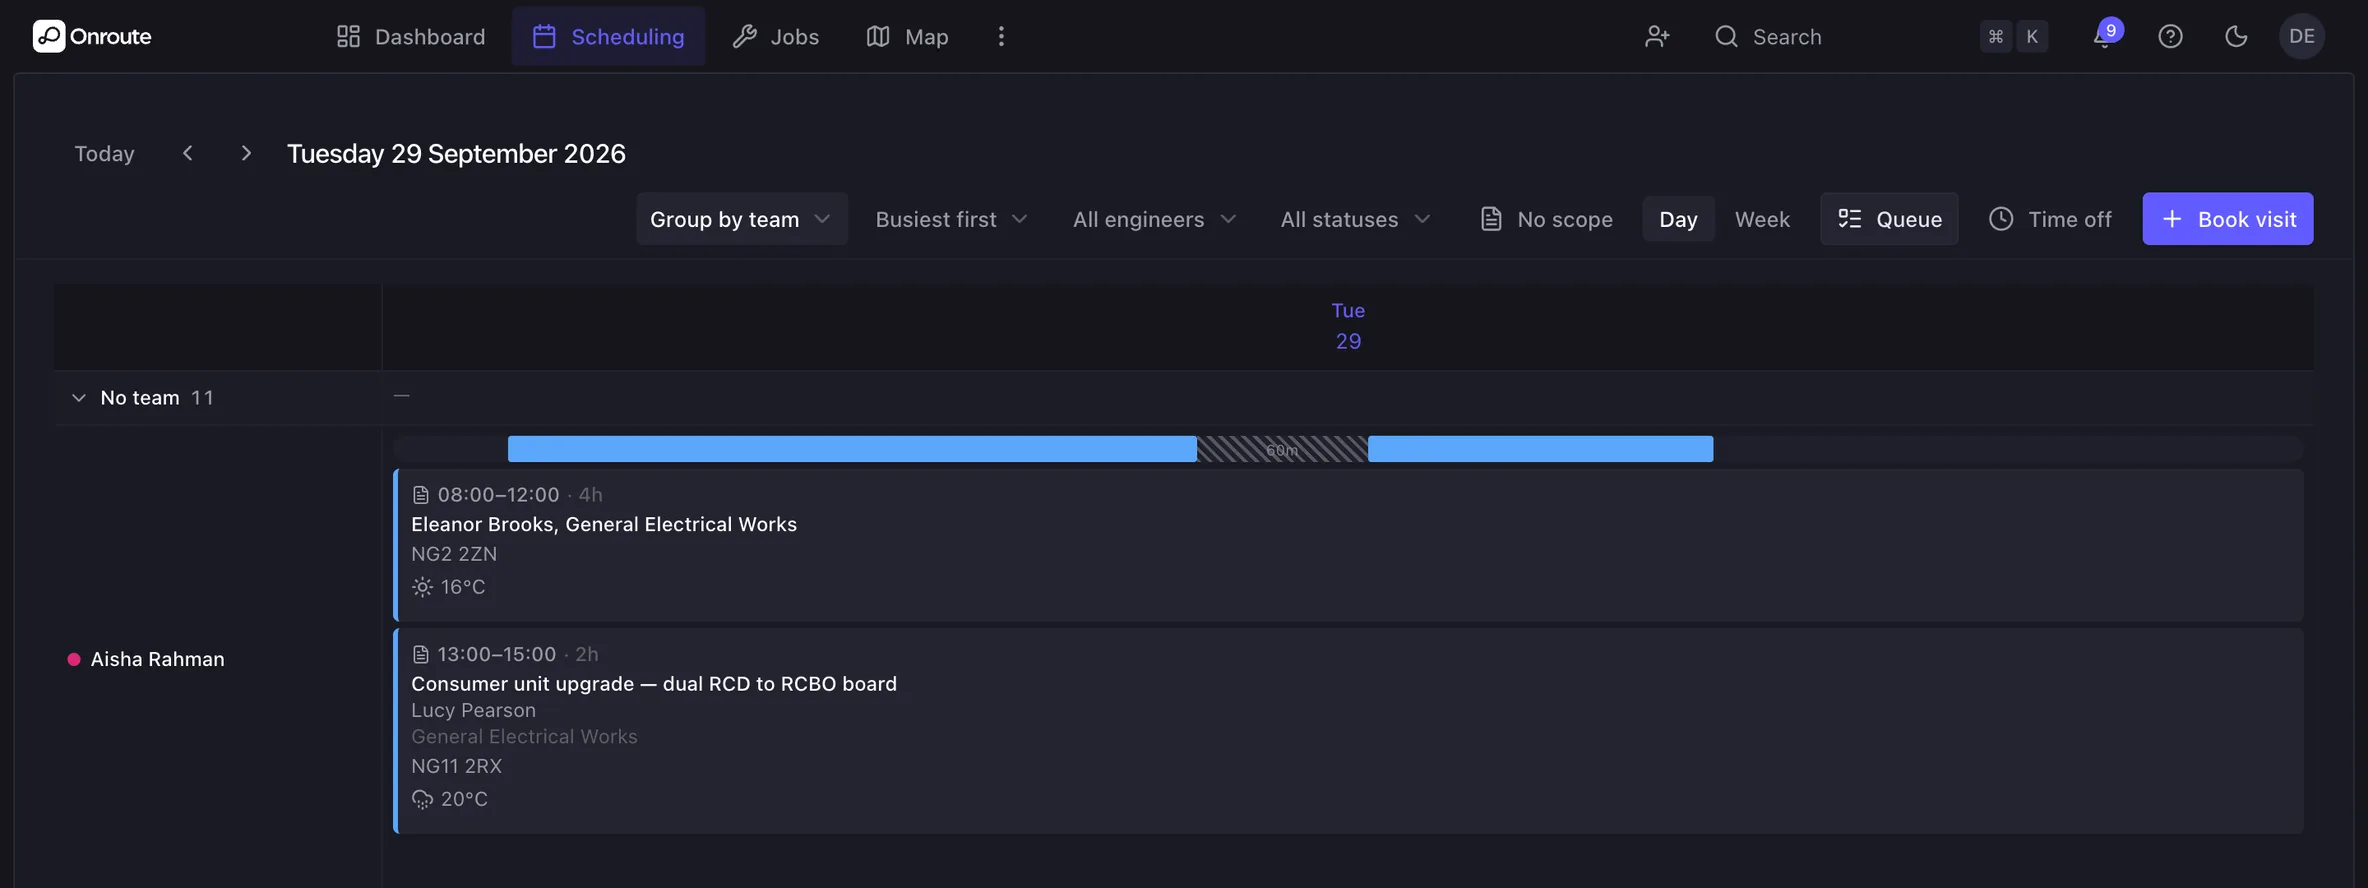Select engineer Aisha Rahman

coord(157,659)
